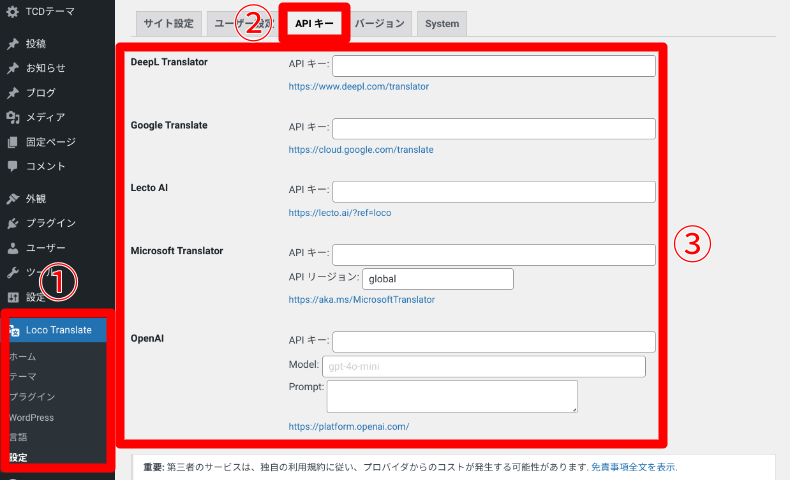Open the ブログ menu item

(x=41, y=93)
